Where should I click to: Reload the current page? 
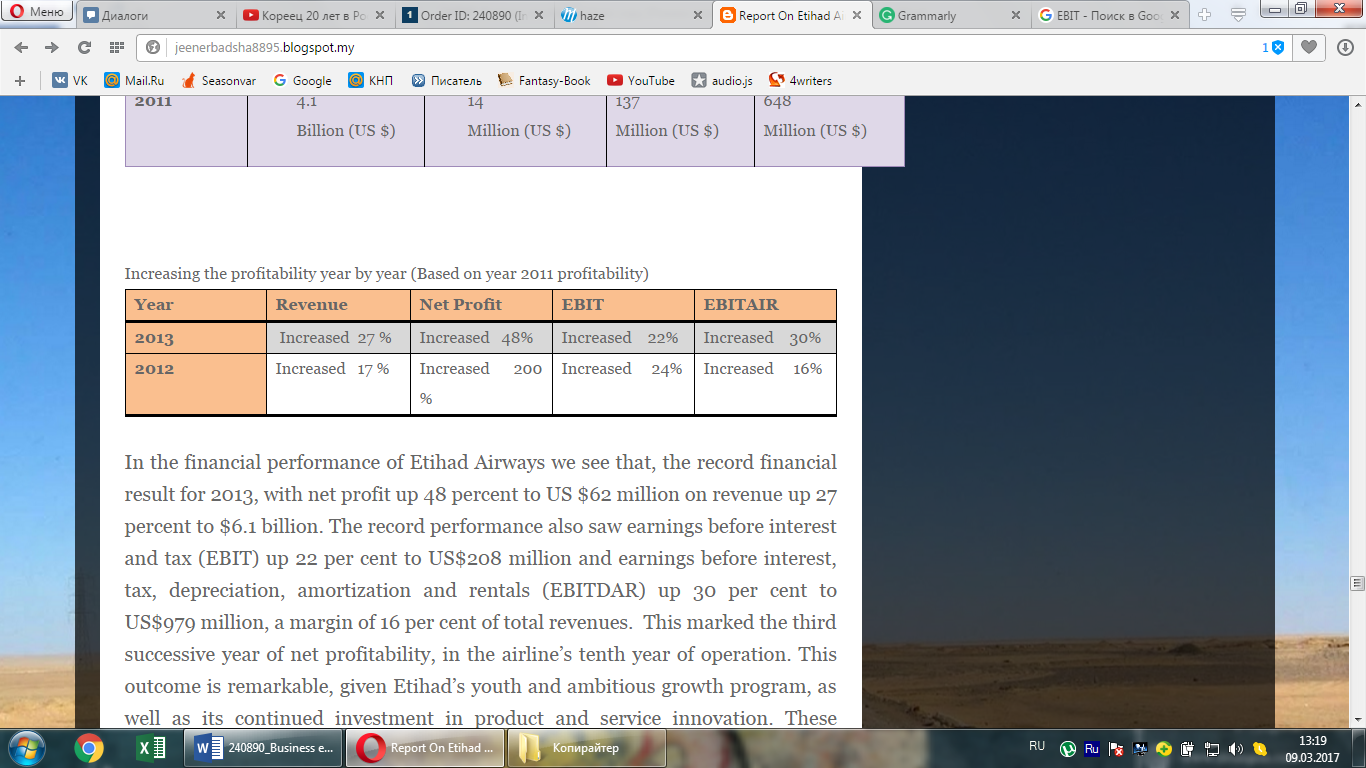[x=84, y=47]
